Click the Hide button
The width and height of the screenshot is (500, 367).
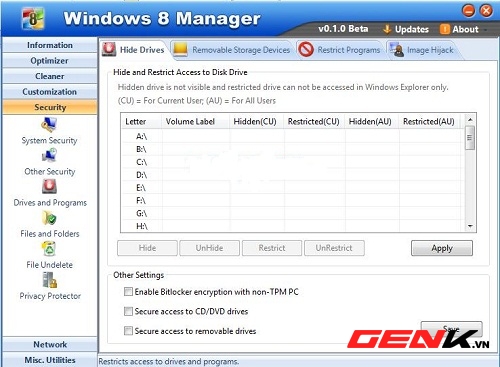coord(147,248)
